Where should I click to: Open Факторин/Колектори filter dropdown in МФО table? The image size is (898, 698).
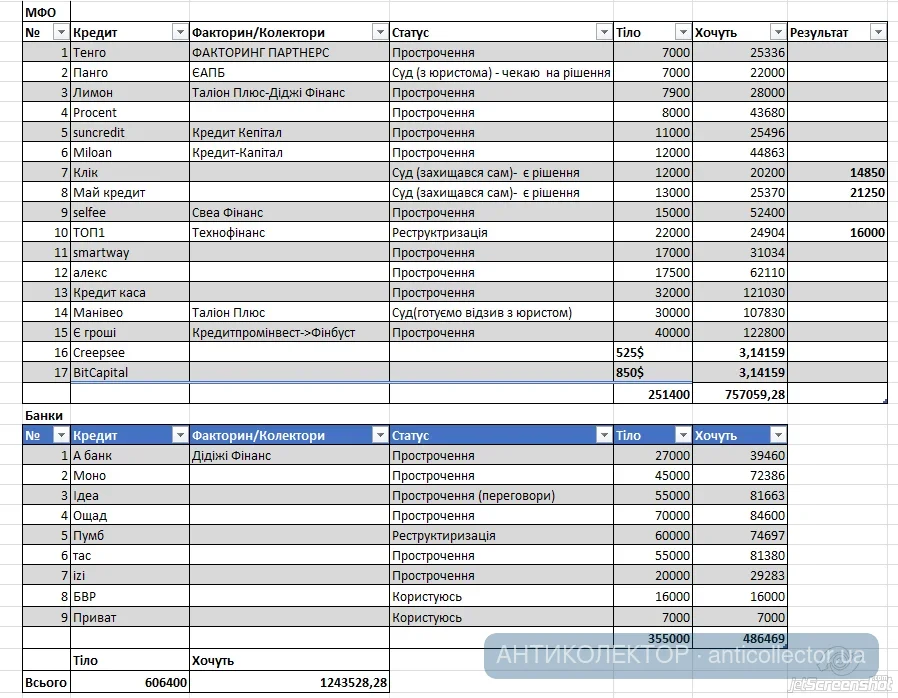pos(380,32)
